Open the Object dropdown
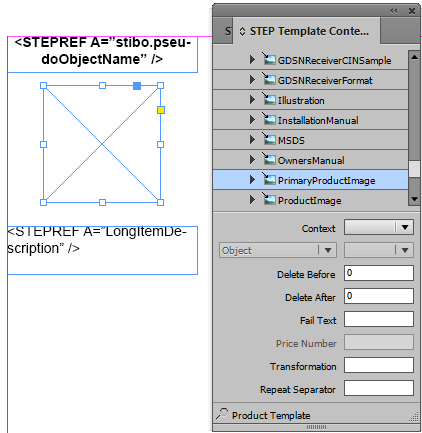 [x=278, y=250]
